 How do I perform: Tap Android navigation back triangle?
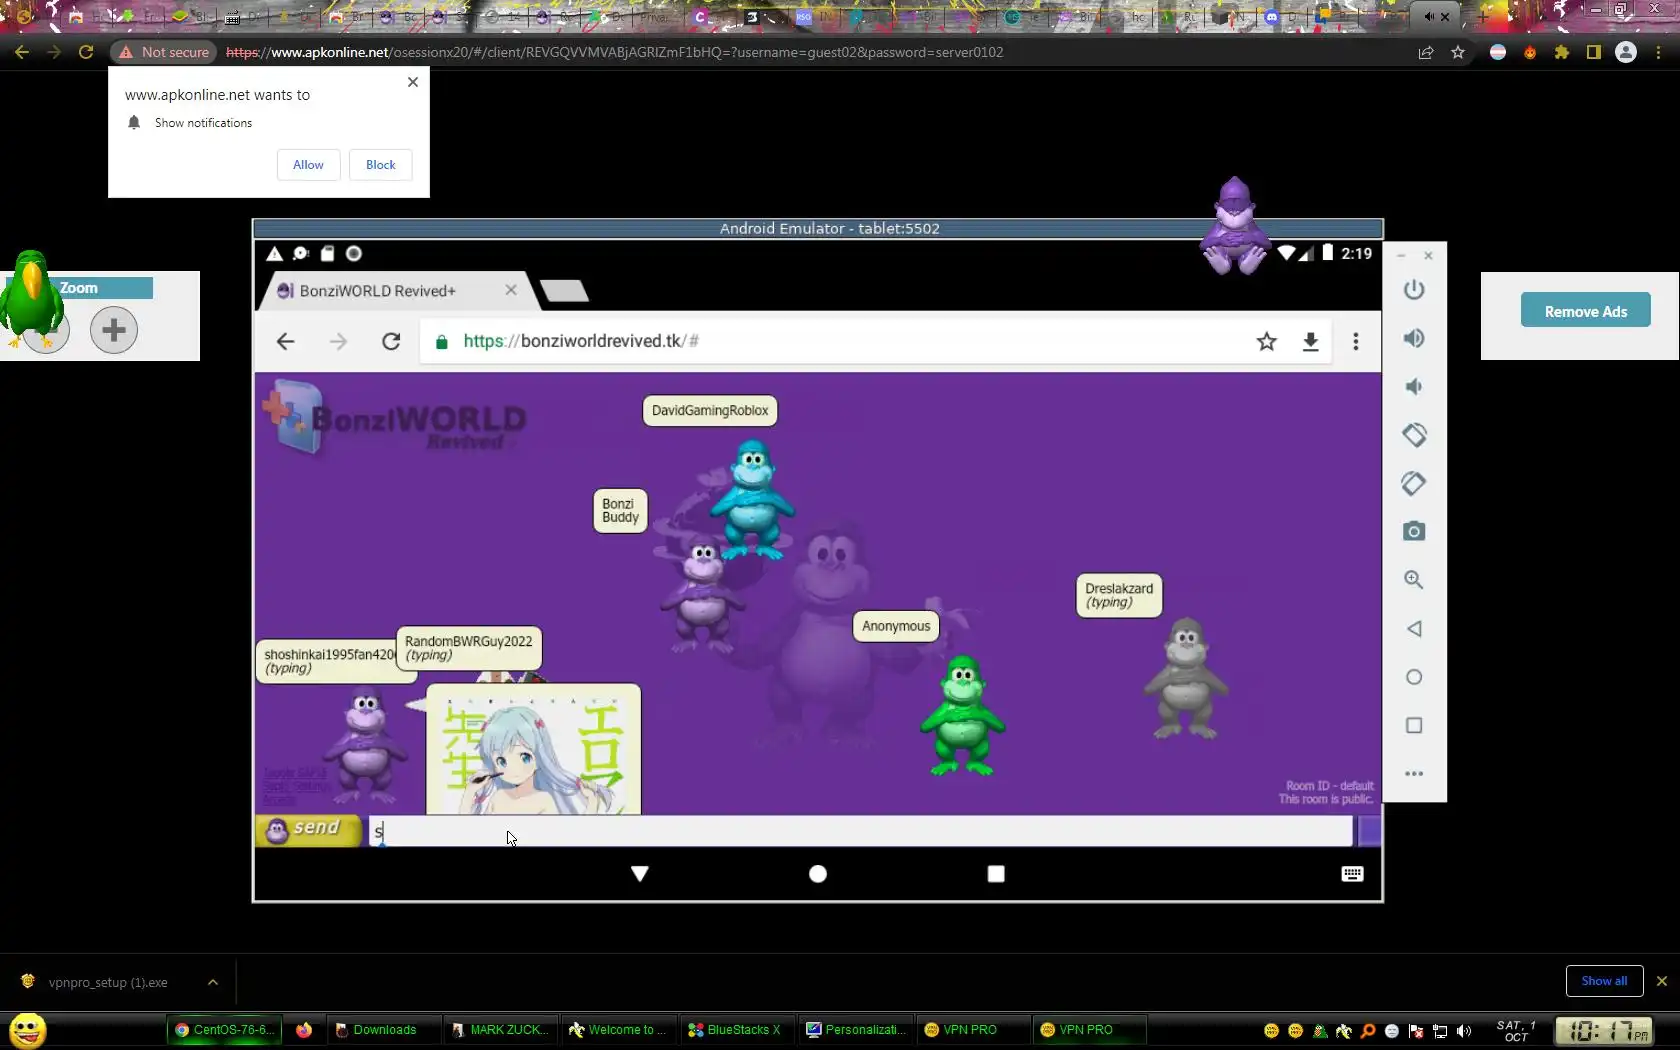click(640, 874)
